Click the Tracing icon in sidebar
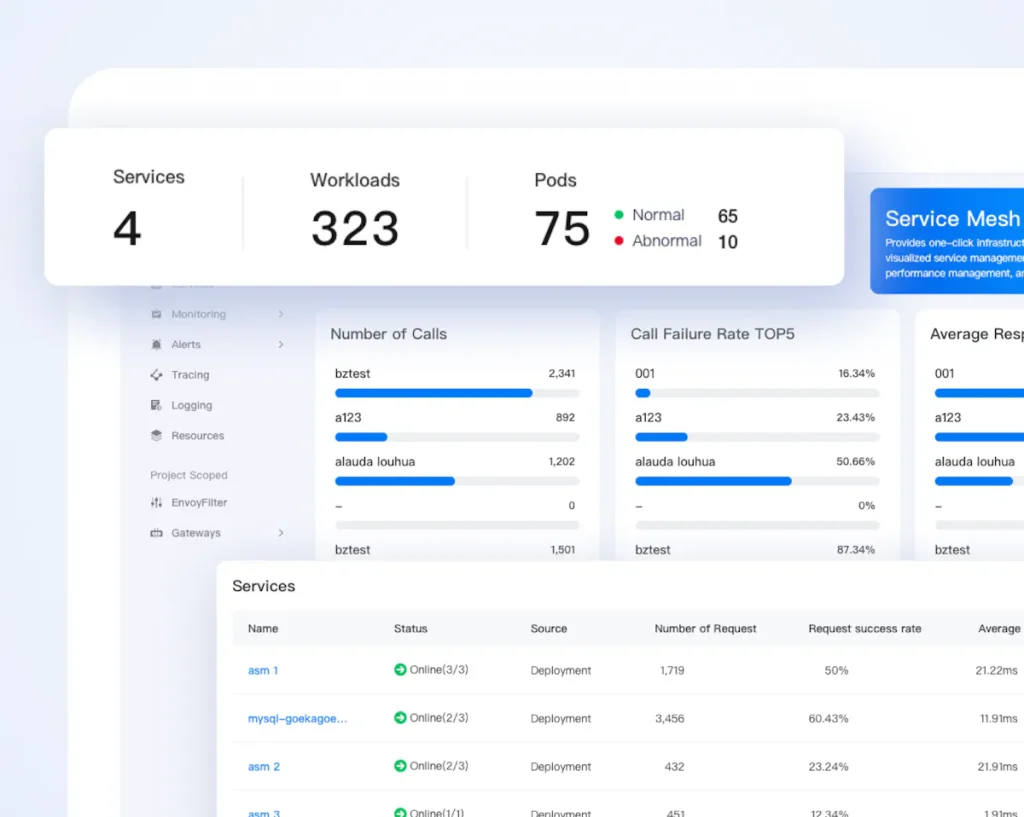 (x=156, y=375)
